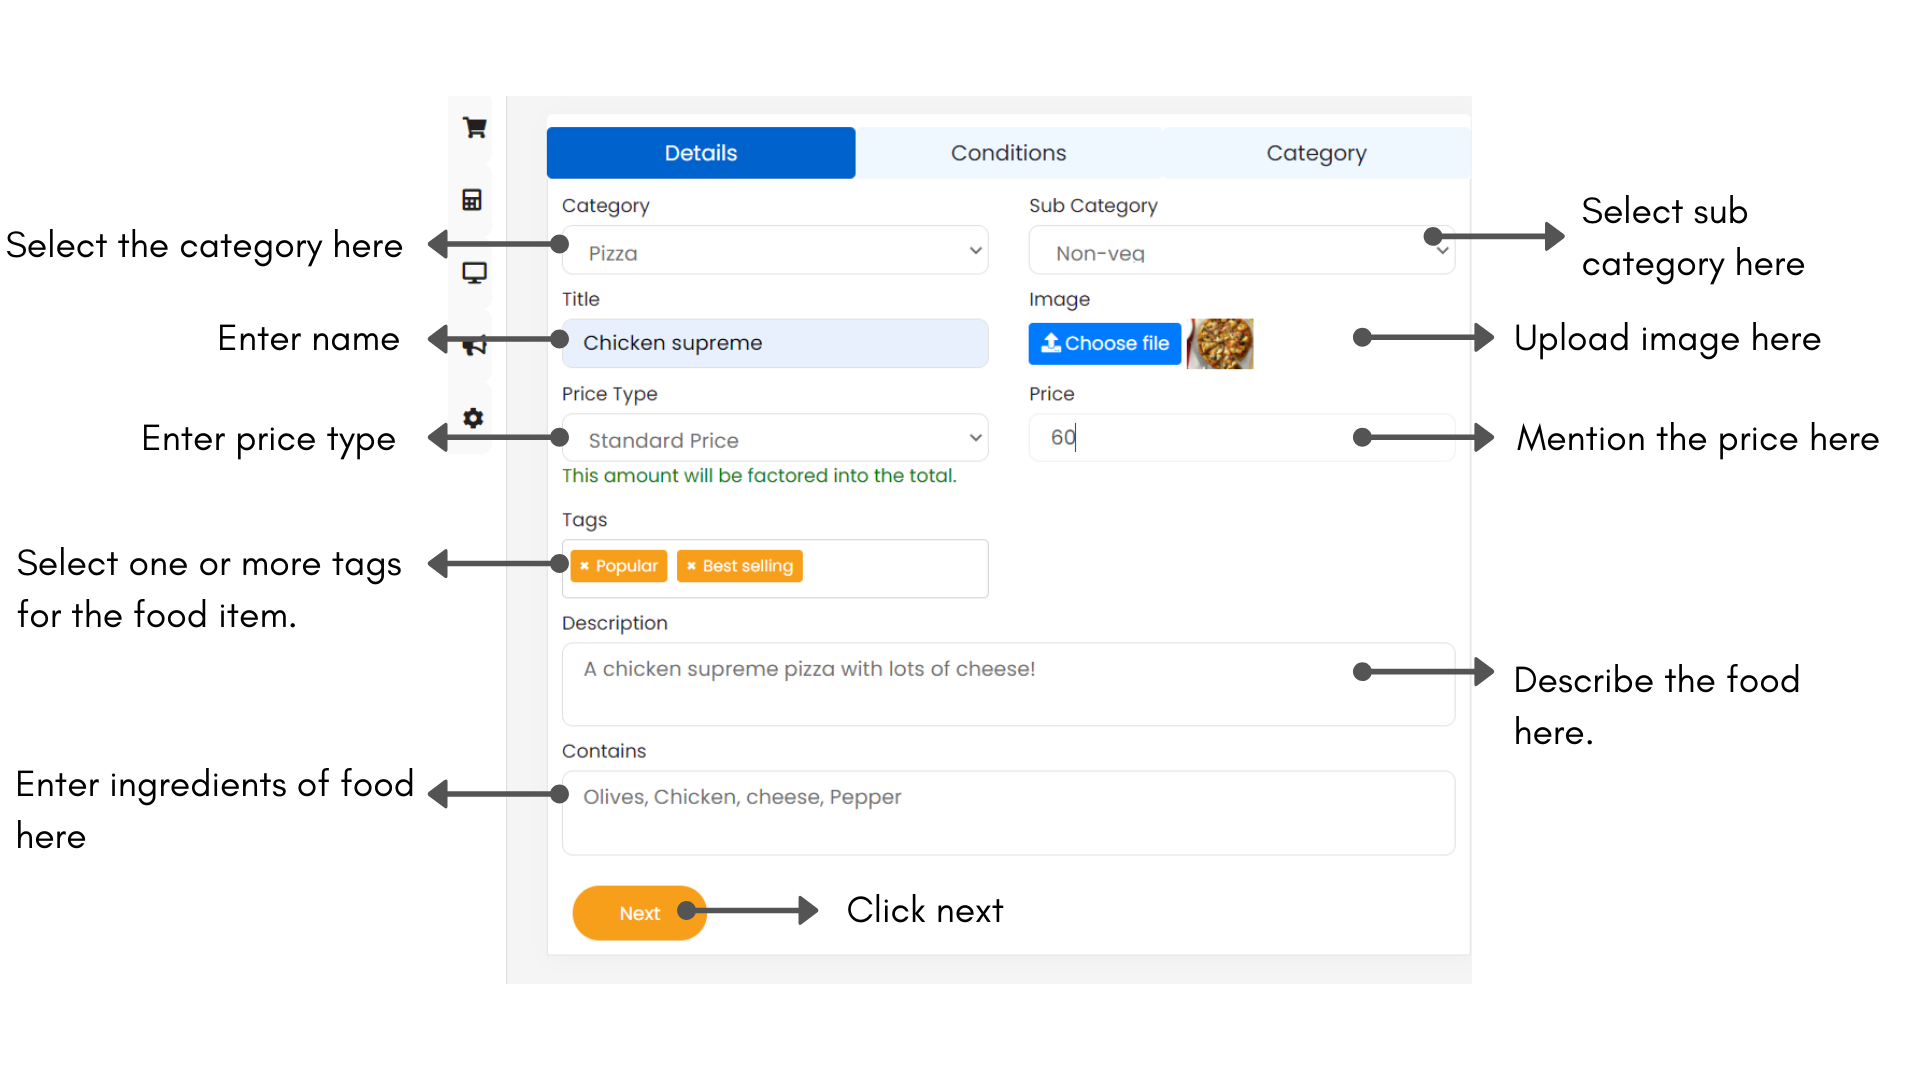Viewport: 1920px width, 1080px height.
Task: Open the Price Type dropdown
Action: coord(775,439)
